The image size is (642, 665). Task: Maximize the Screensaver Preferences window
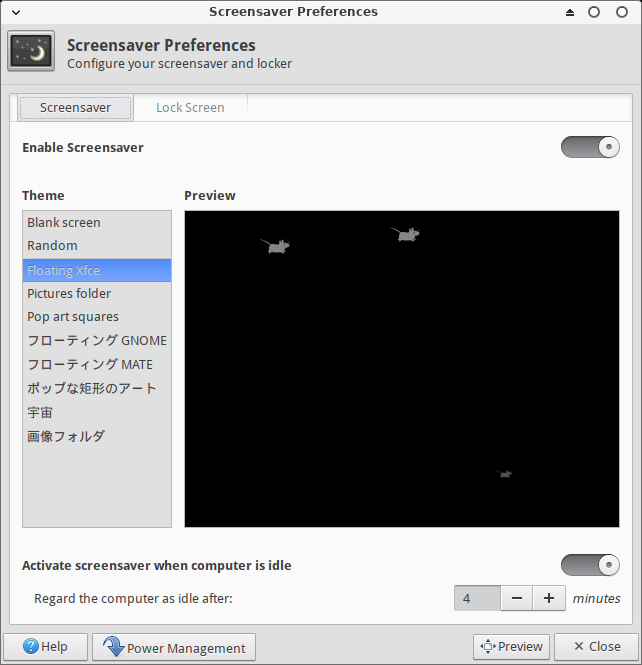594,12
